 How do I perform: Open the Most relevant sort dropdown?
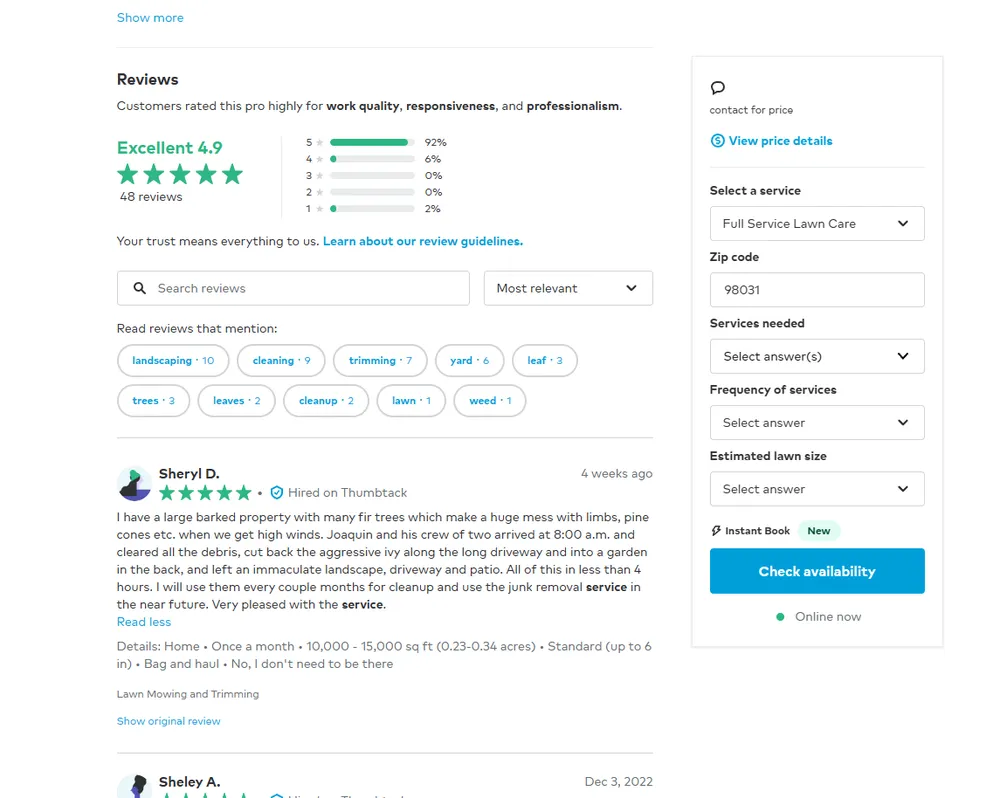pos(568,288)
